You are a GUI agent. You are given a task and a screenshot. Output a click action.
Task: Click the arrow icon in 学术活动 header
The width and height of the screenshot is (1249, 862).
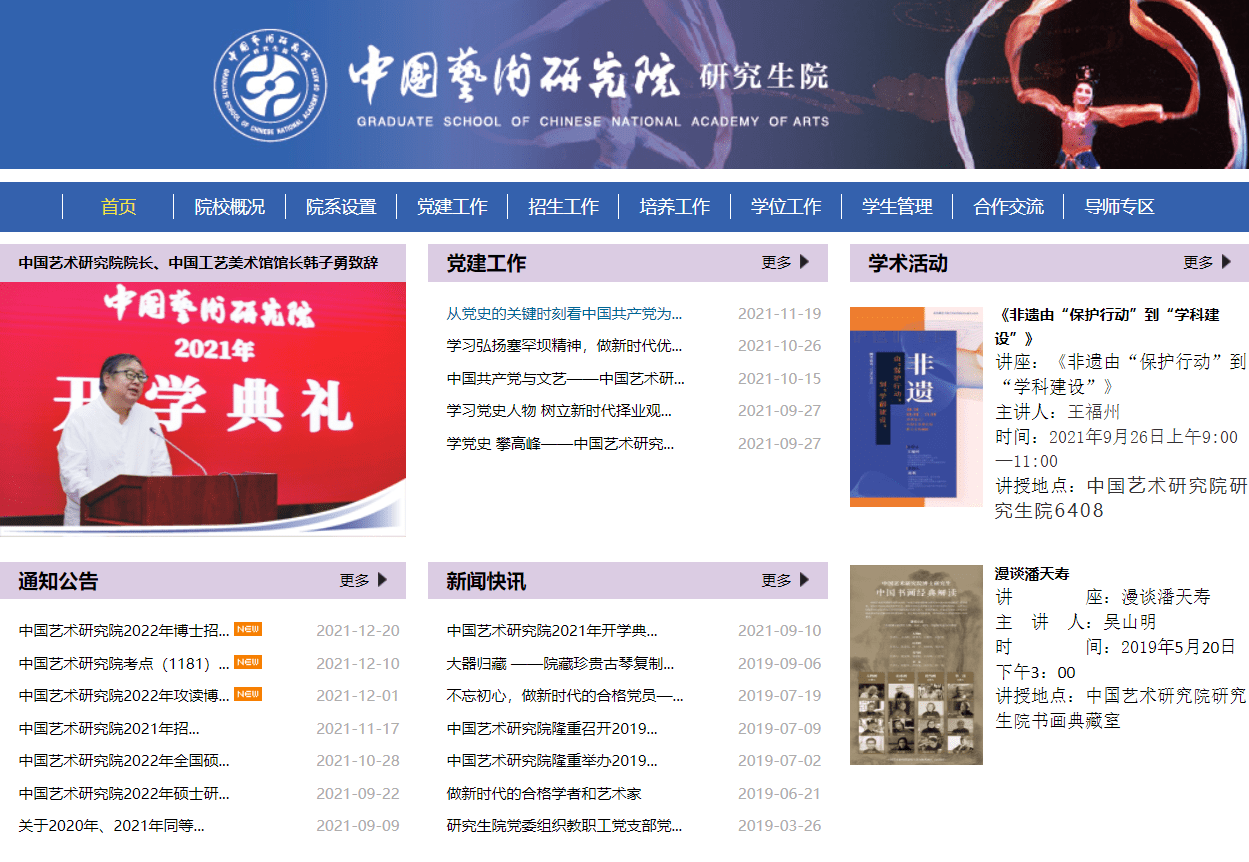pyautogui.click(x=1227, y=262)
